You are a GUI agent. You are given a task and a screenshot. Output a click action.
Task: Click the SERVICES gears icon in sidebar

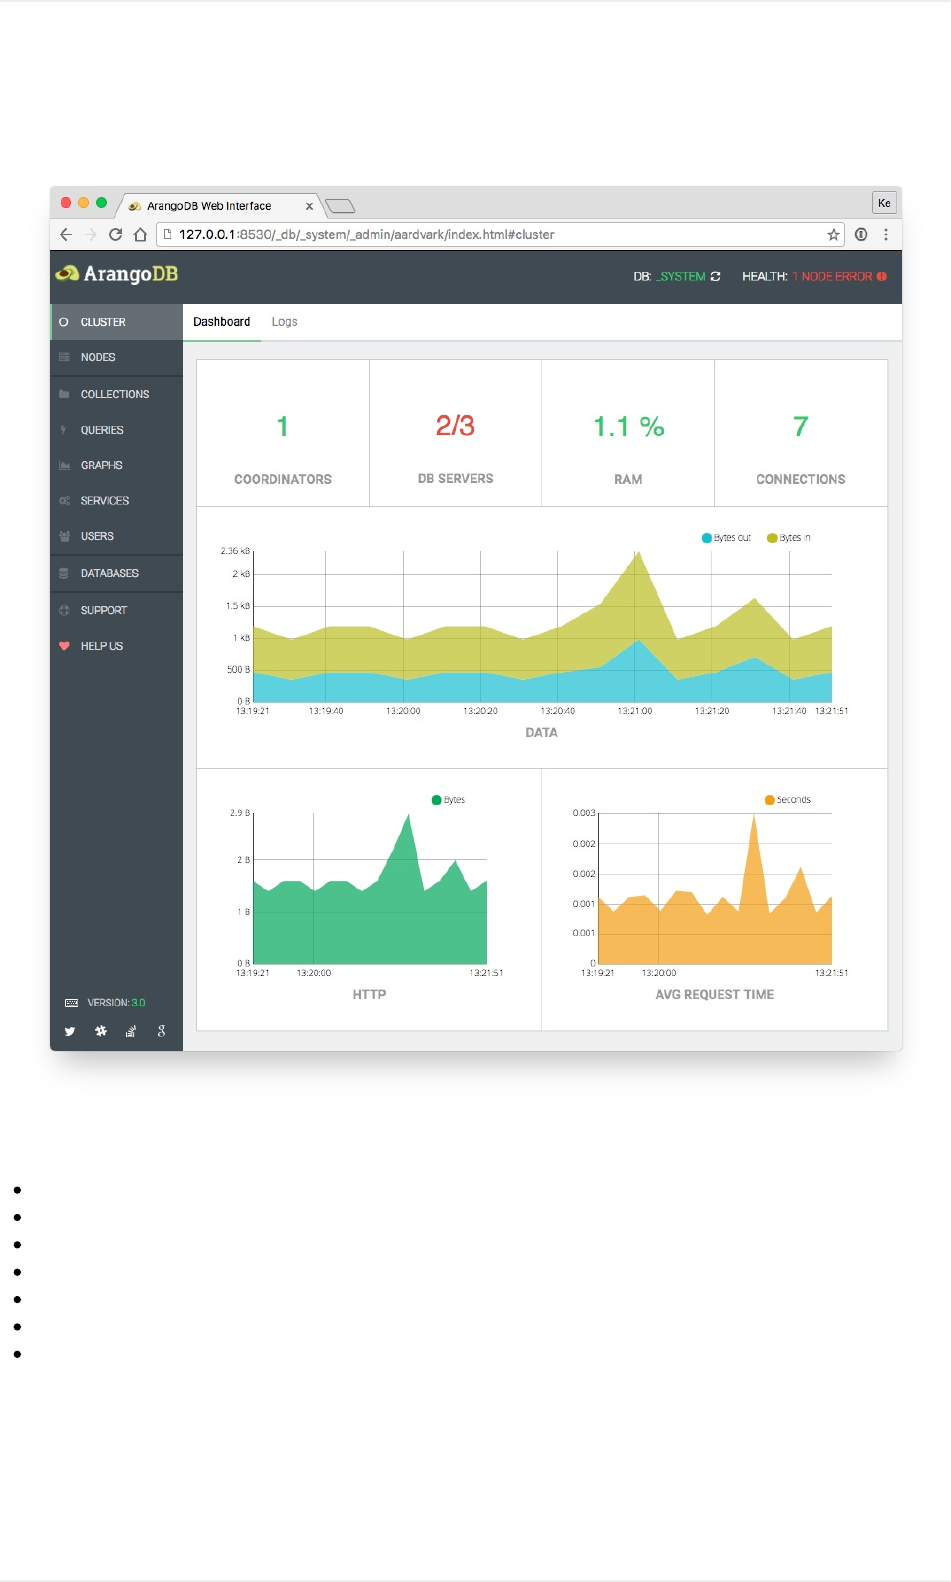click(64, 501)
